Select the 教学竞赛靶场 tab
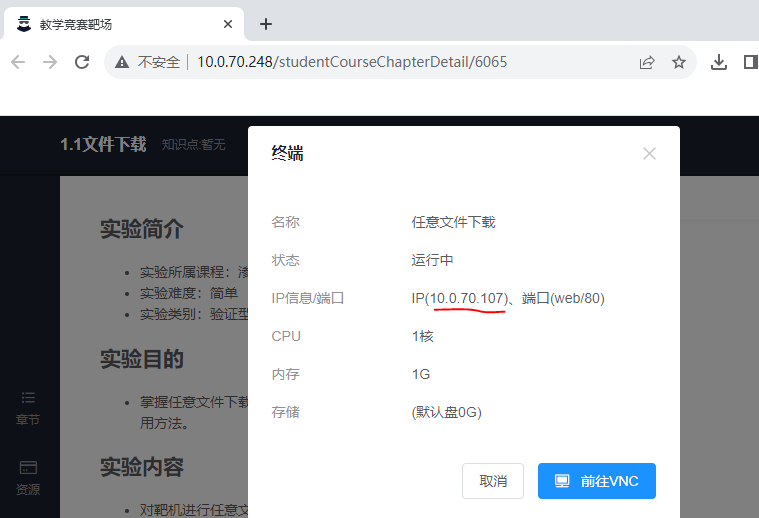759x518 pixels. pos(124,24)
